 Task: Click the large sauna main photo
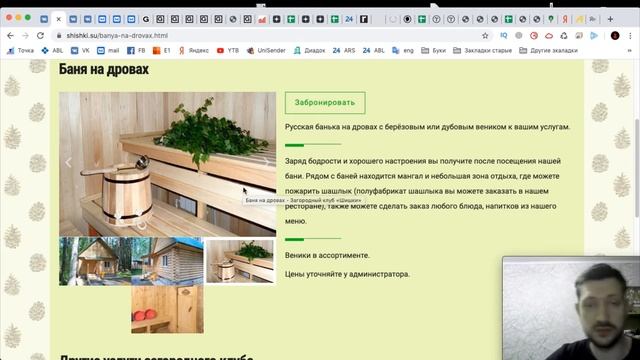167,164
